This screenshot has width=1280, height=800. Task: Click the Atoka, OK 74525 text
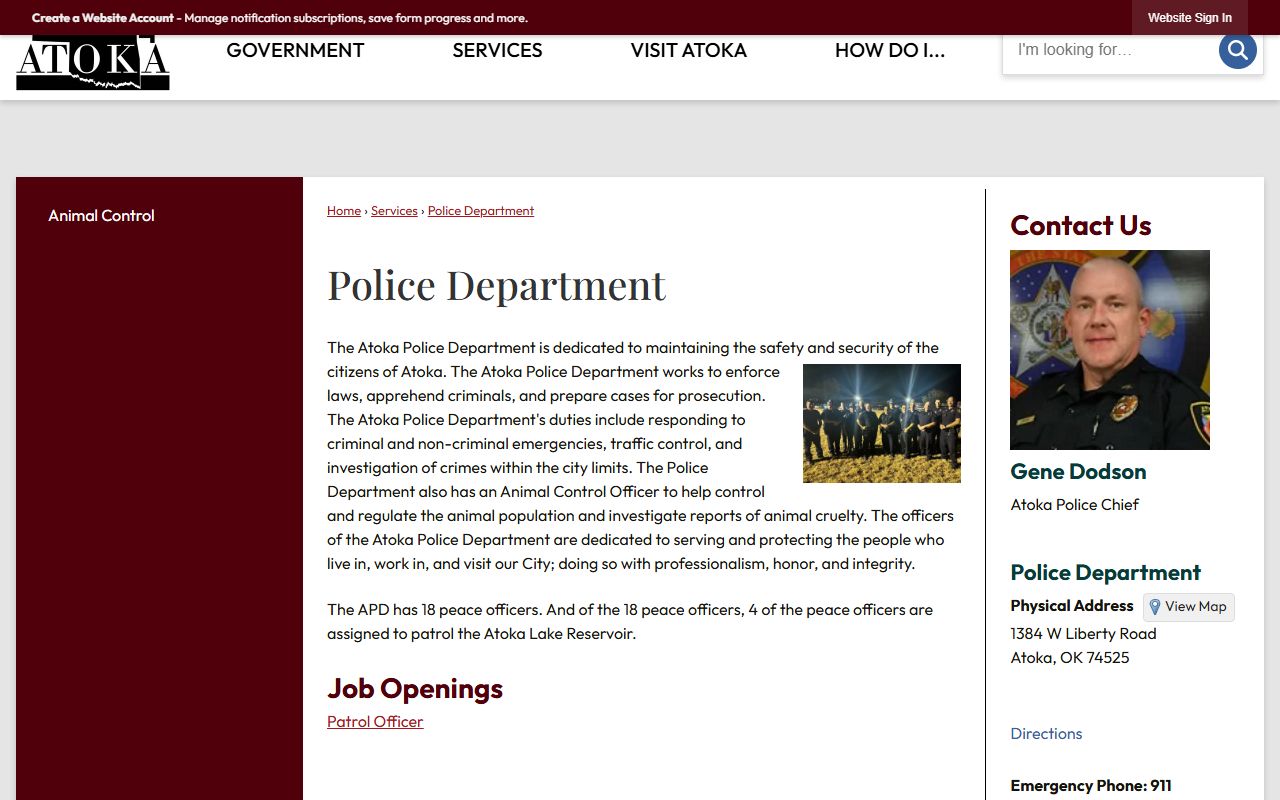tap(1070, 658)
